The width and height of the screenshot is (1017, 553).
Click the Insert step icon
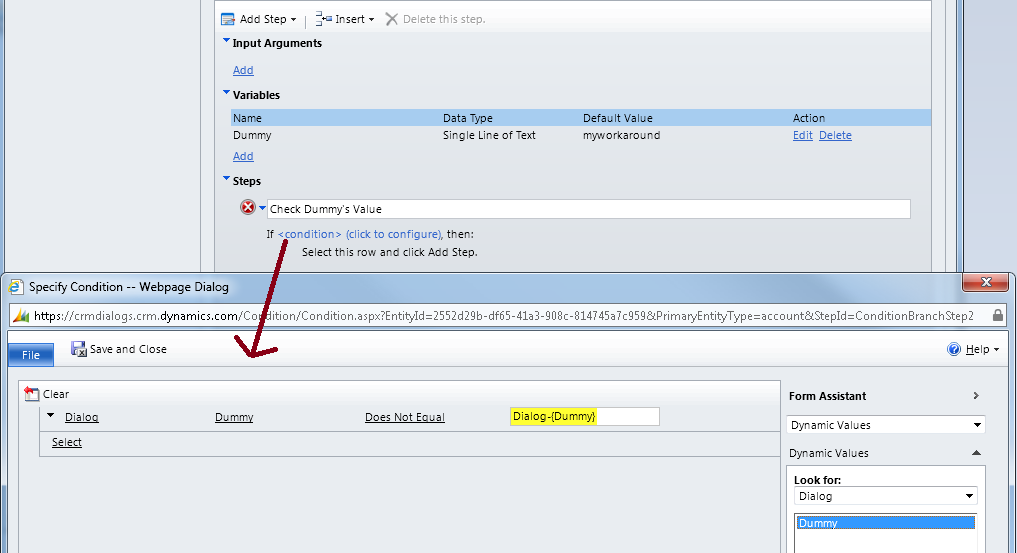click(x=323, y=19)
